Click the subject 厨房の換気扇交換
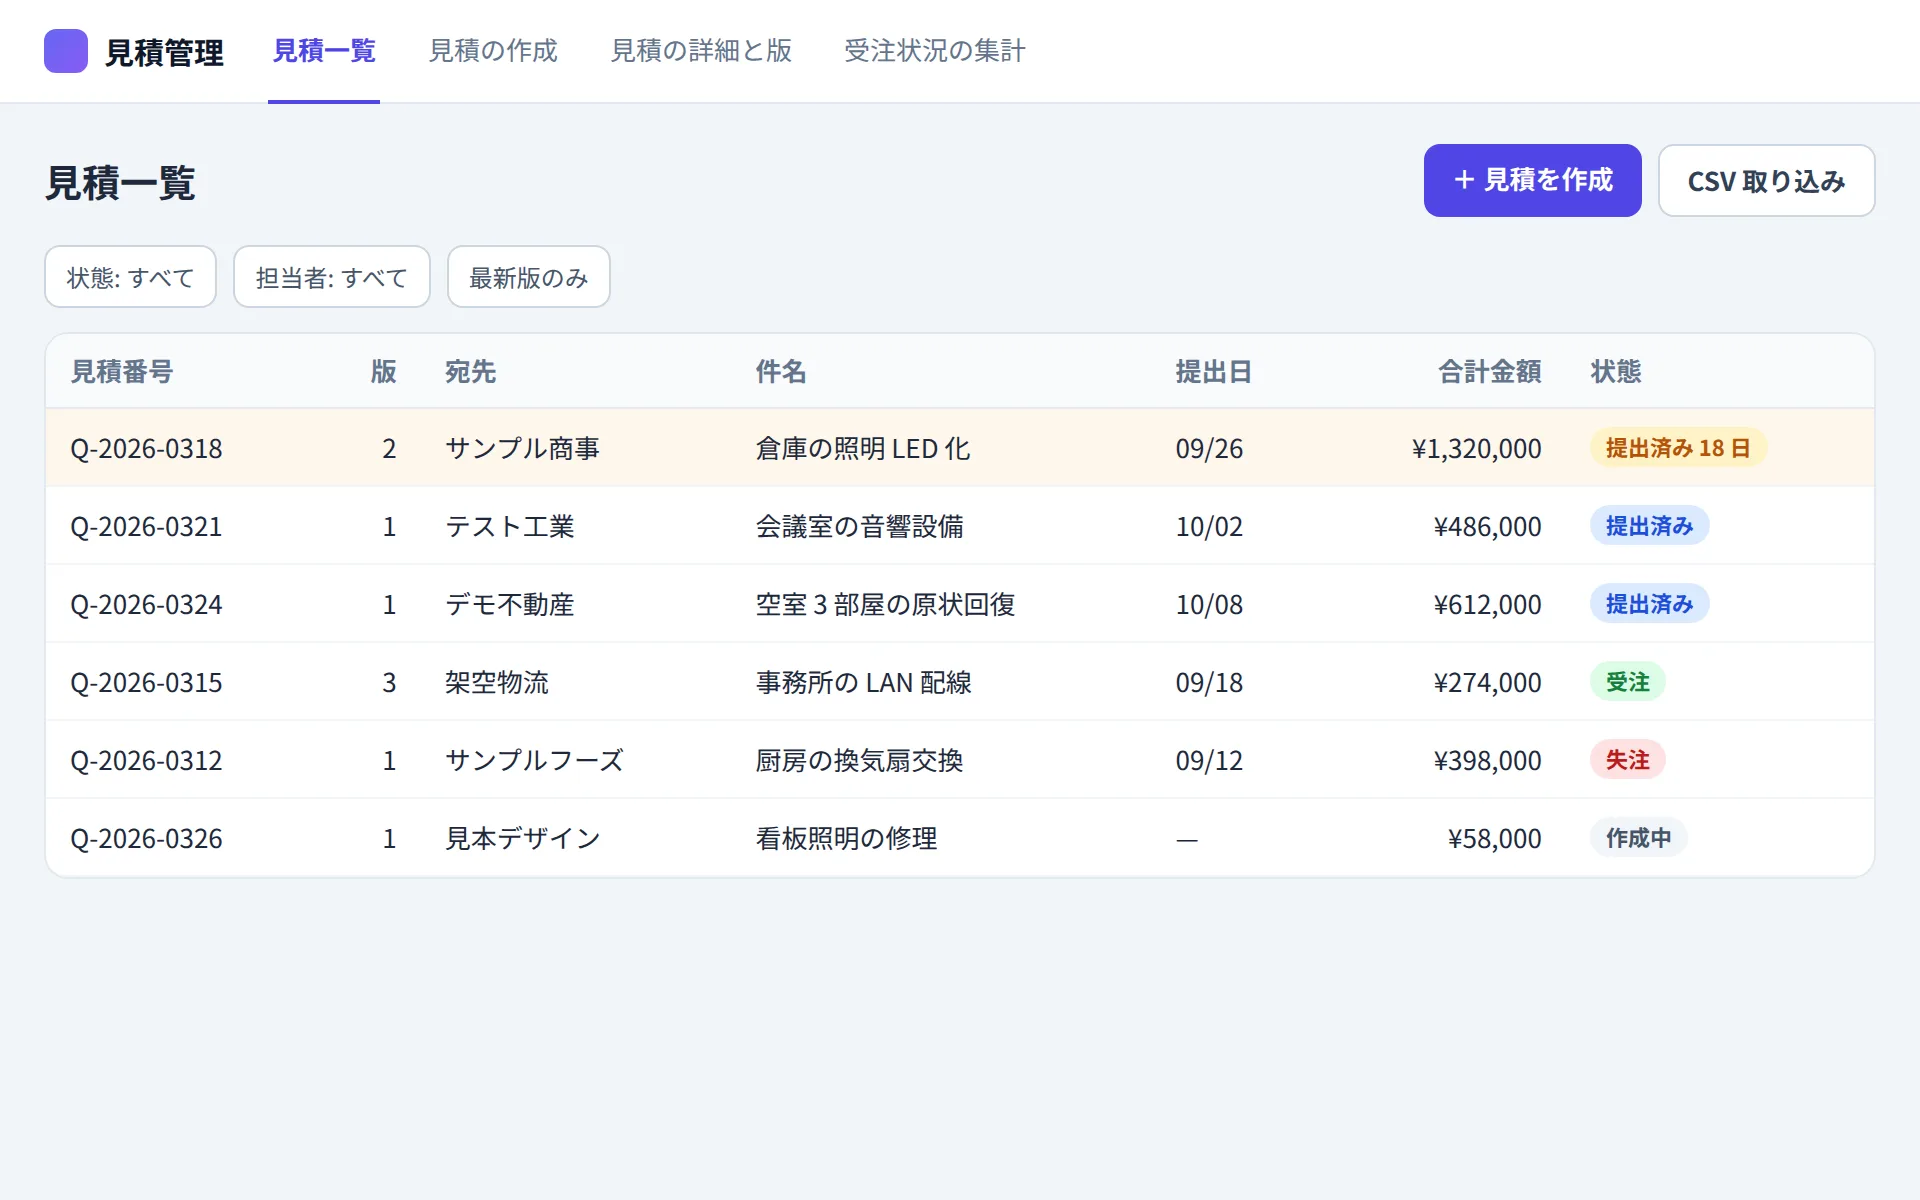Image resolution: width=1920 pixels, height=1200 pixels. (x=859, y=760)
